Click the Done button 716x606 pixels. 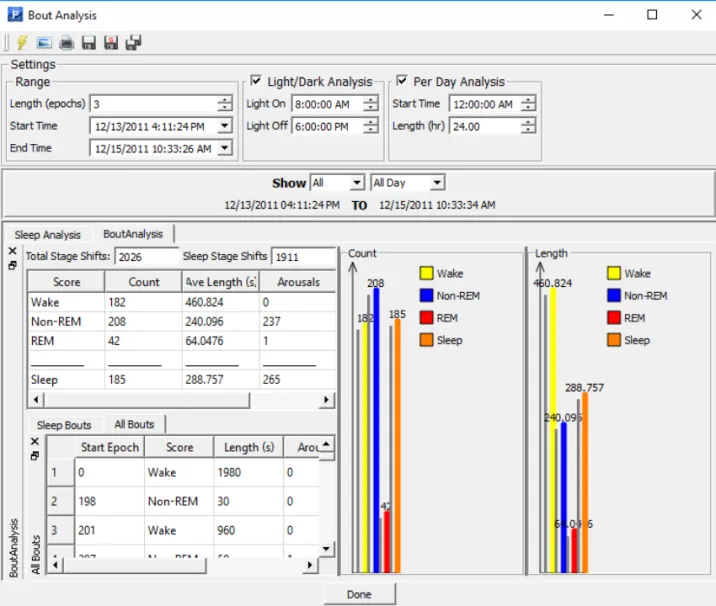click(x=359, y=594)
